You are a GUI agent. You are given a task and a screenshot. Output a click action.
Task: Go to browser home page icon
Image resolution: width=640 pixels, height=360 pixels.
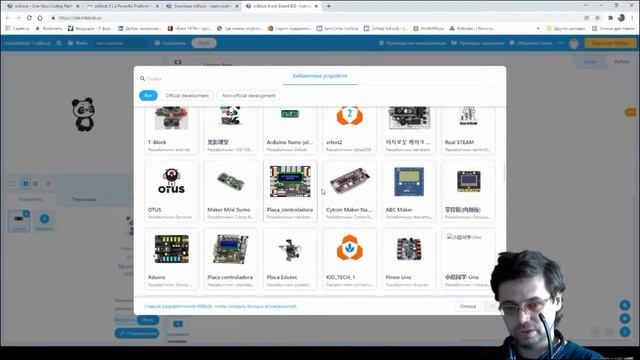[x=40, y=18]
